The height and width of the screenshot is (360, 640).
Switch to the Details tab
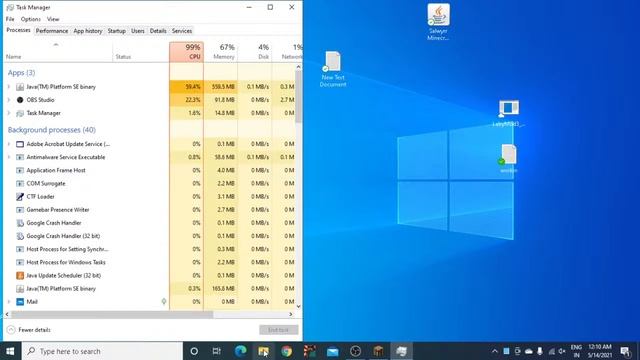158,31
